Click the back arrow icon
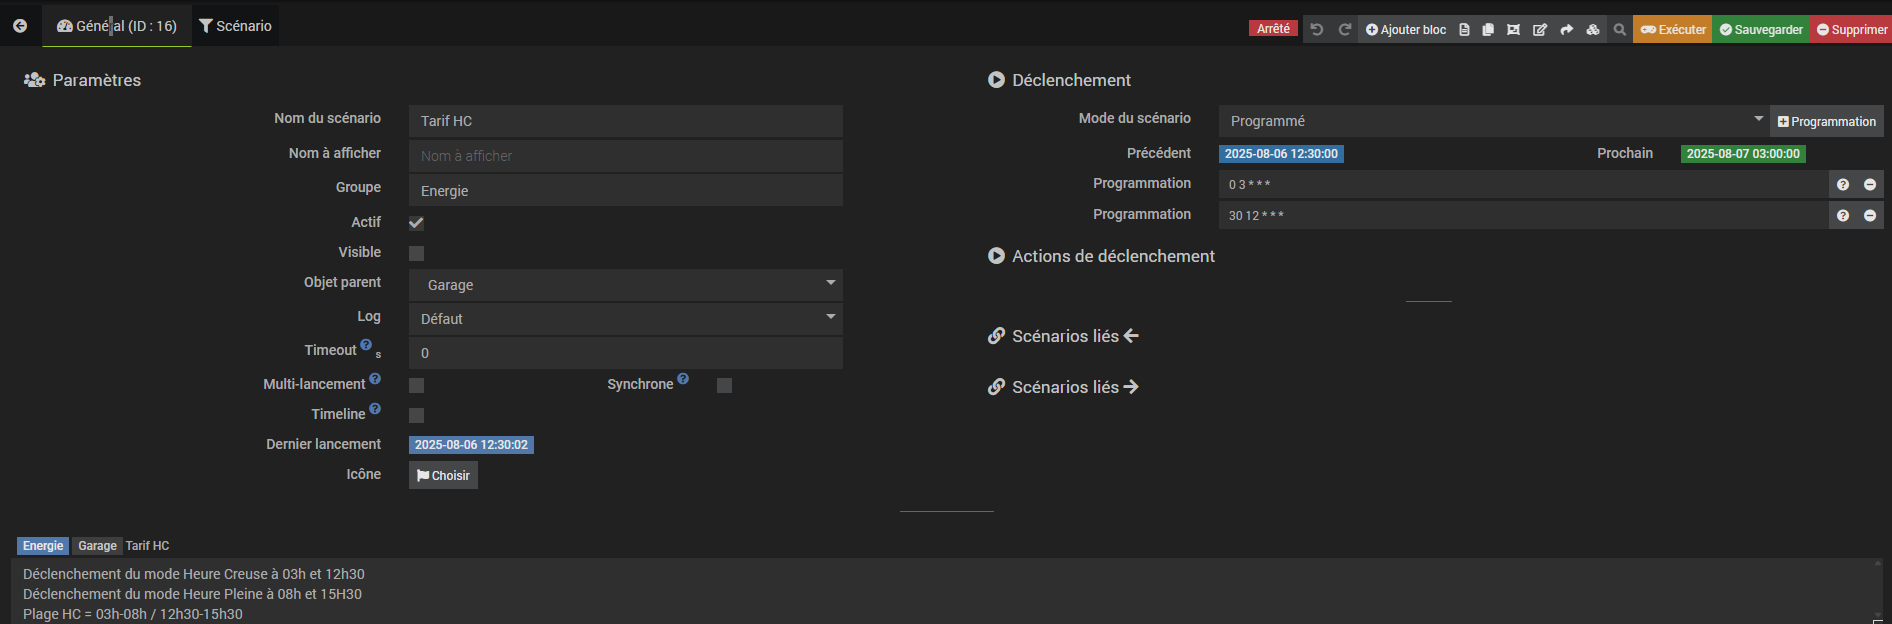1892x624 pixels. (x=20, y=26)
